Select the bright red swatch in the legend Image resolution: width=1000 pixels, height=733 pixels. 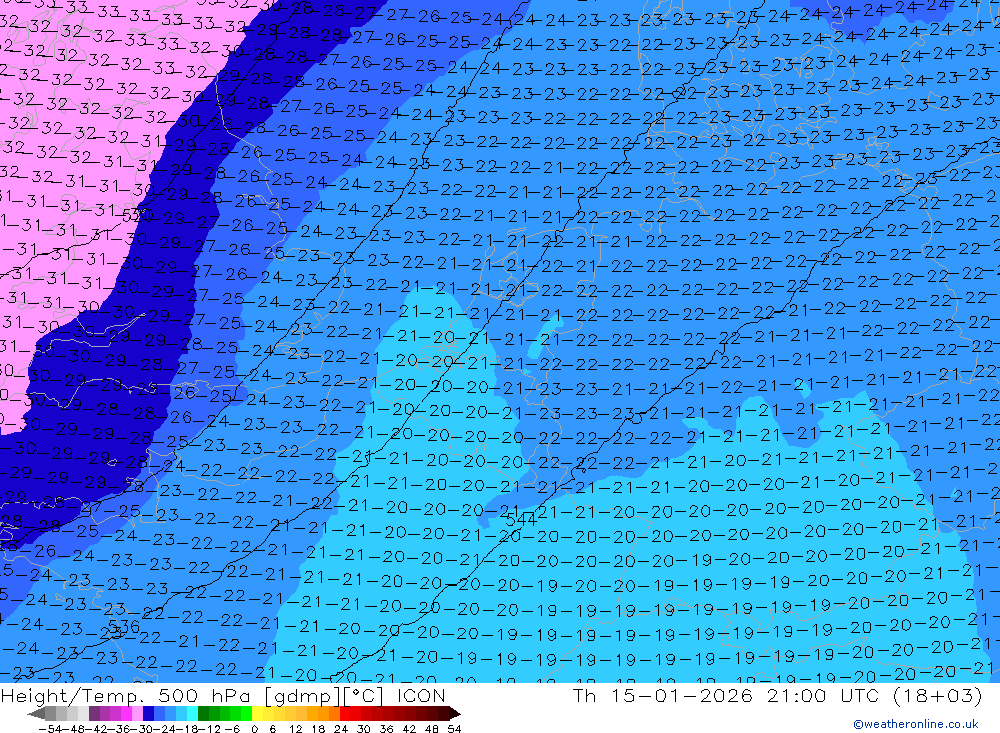pyautogui.click(x=345, y=714)
